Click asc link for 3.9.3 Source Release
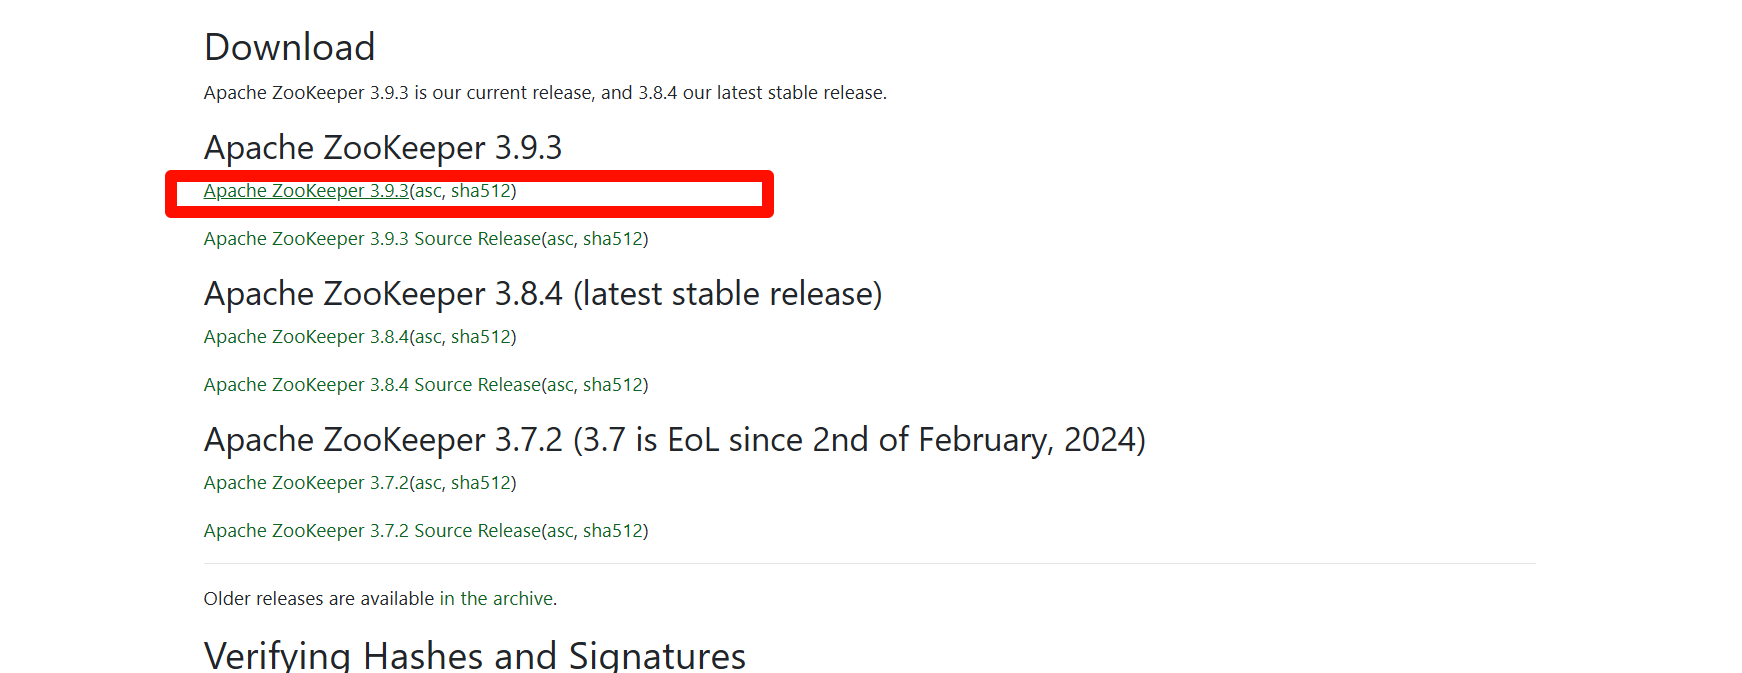 pos(559,239)
